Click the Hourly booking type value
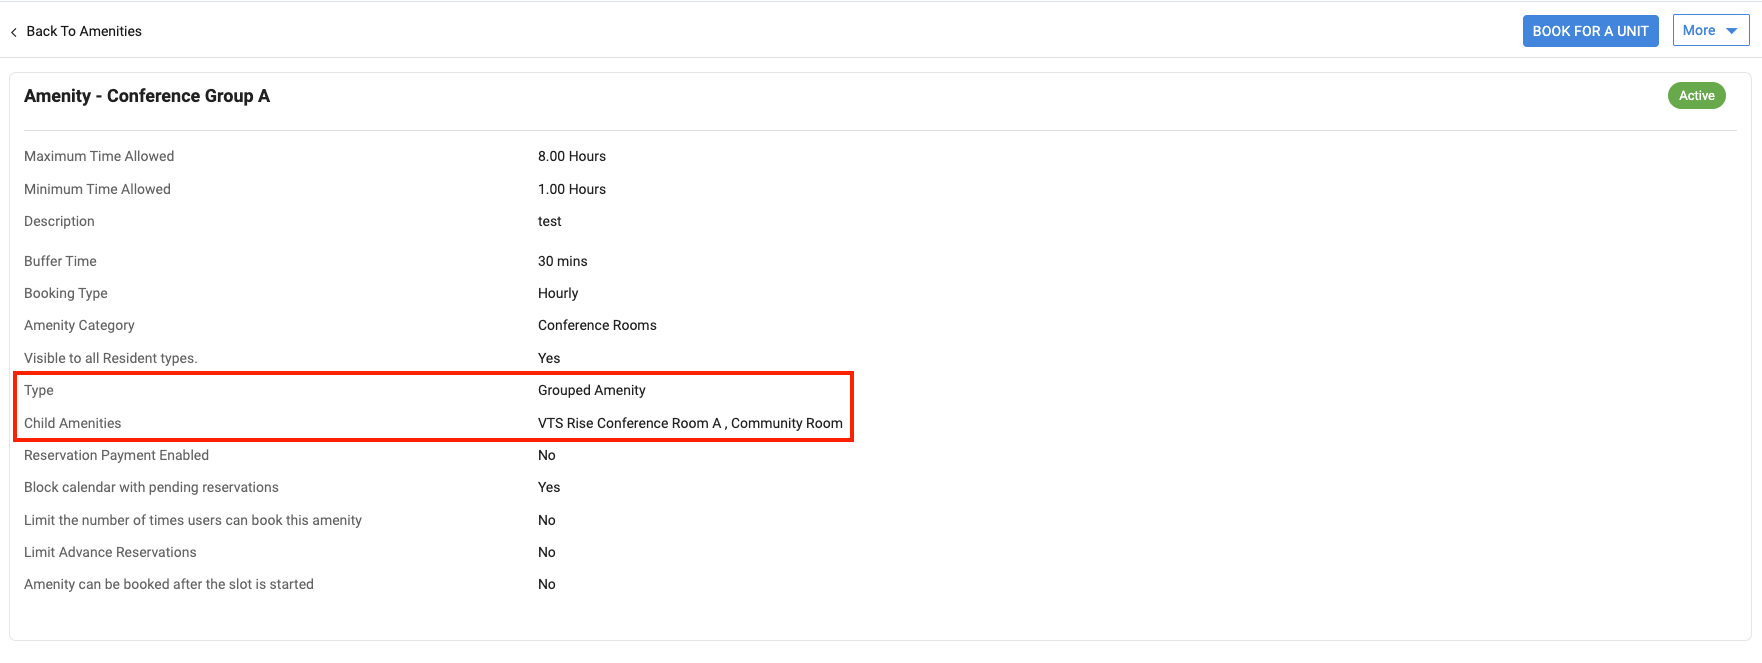Viewport: 1762px width, 663px height. [558, 293]
